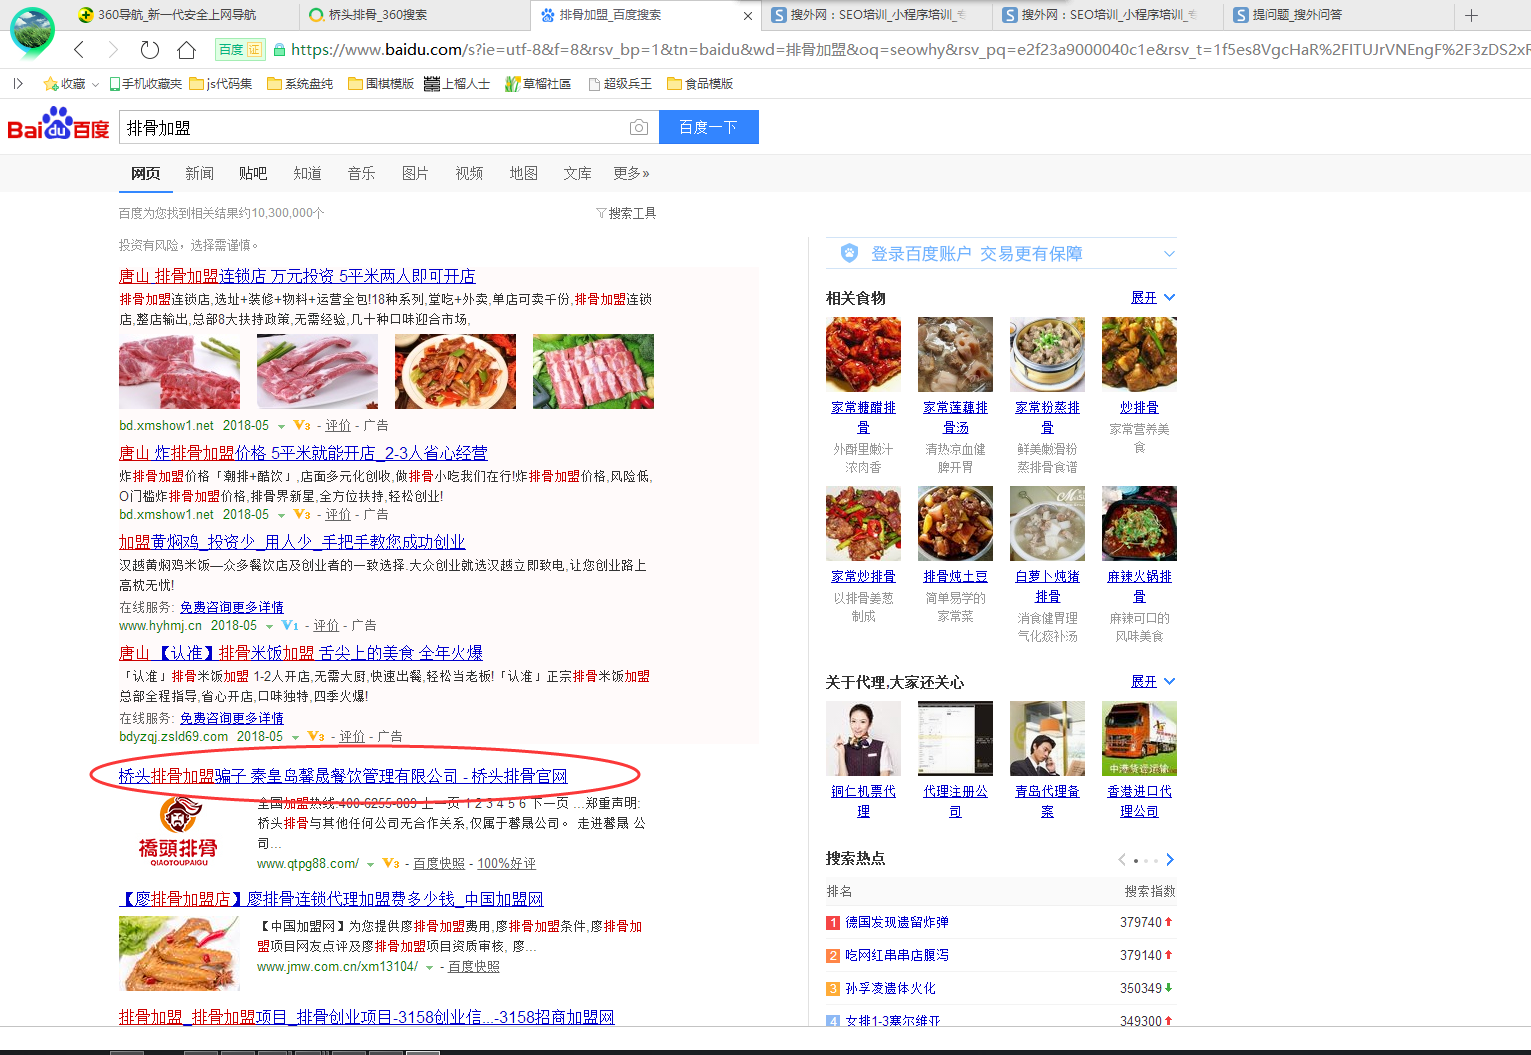Toggle the bookmarks sidebar arrow icon
Viewport: 1531px width, 1055px height.
coord(18,84)
